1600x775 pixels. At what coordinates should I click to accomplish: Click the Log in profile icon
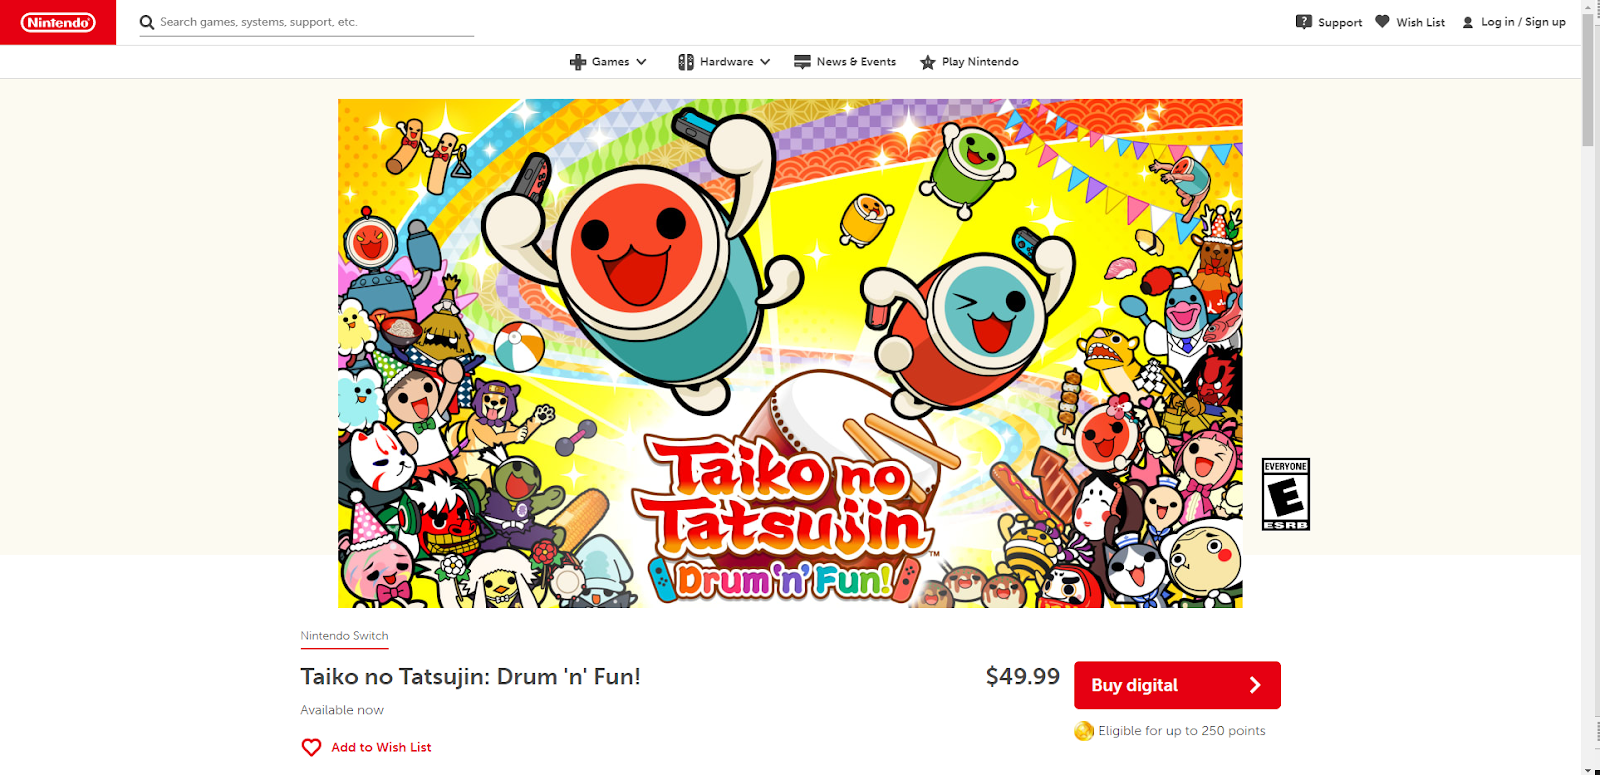1468,22
